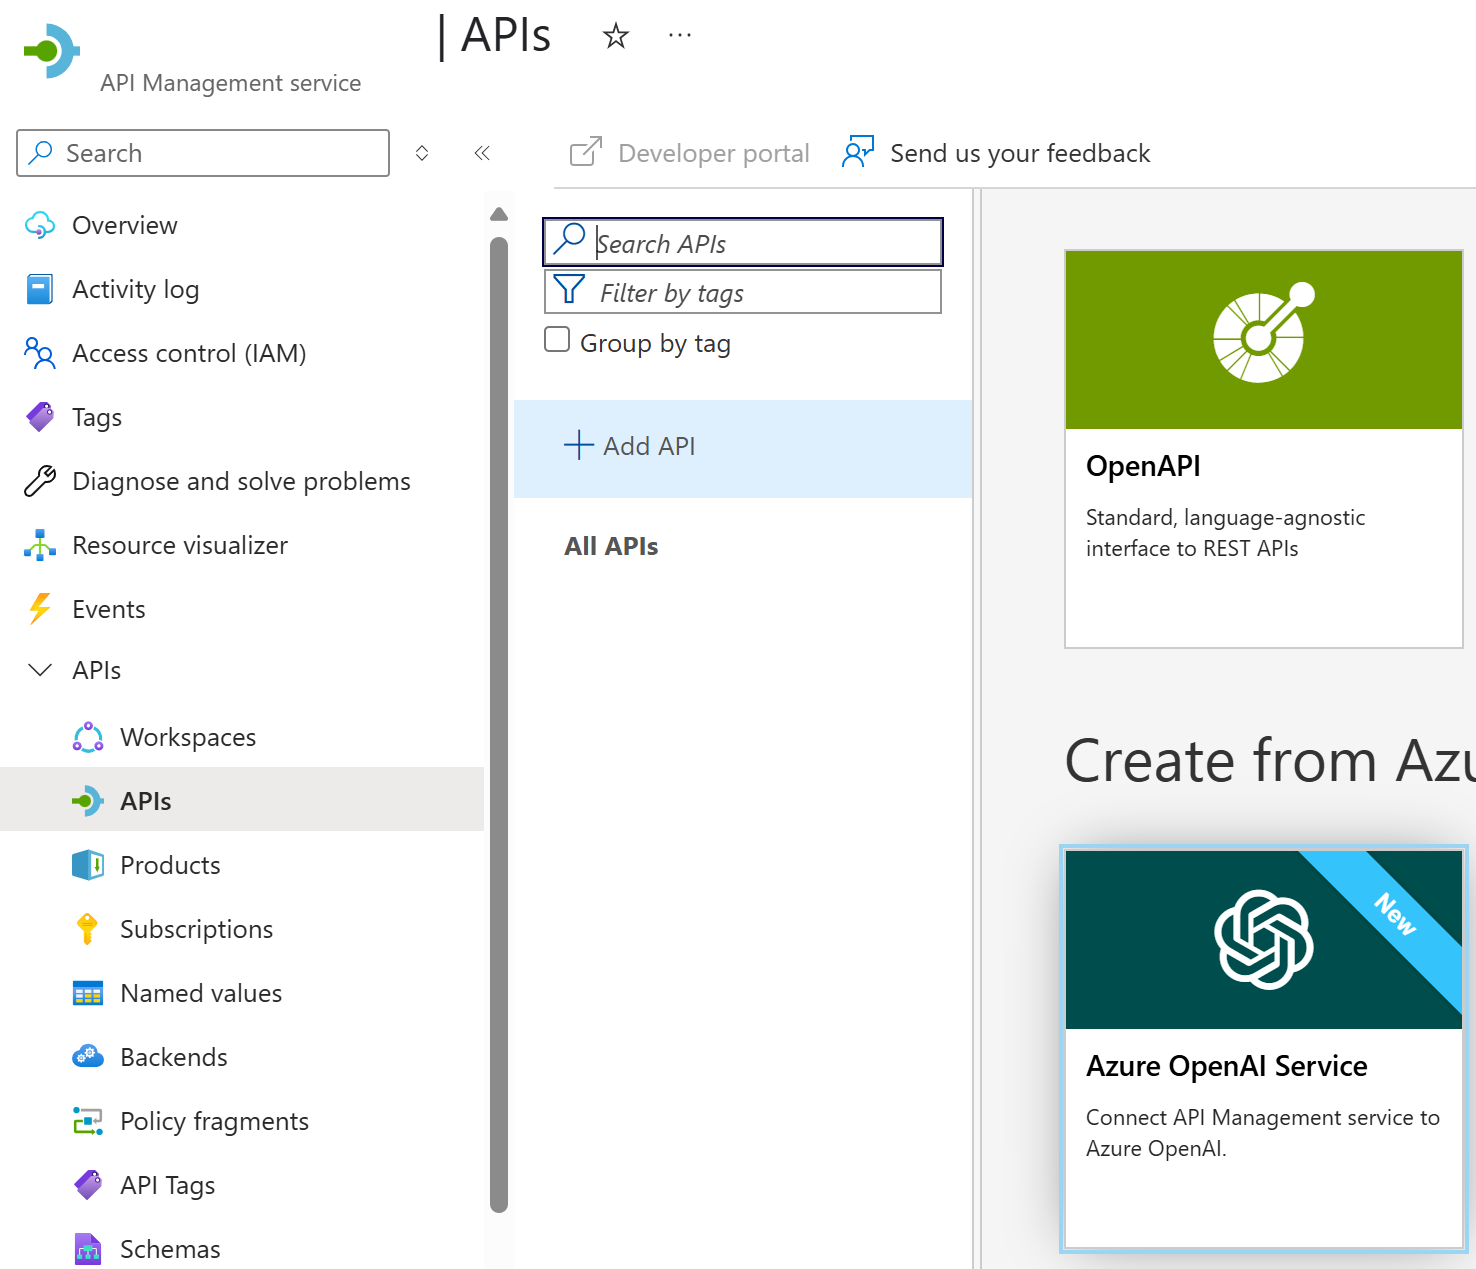Screen dimensions: 1476x1269
Task: Choose the Azure OpenAI Service tile
Action: [x=1264, y=1049]
